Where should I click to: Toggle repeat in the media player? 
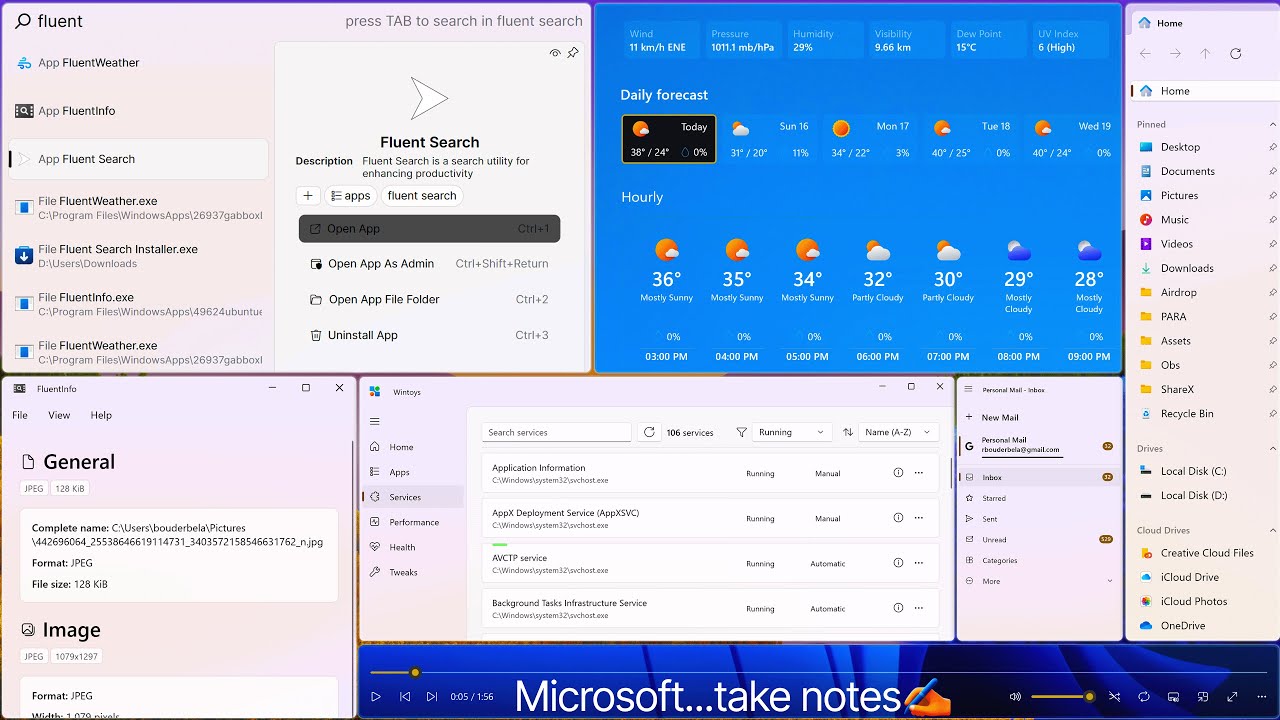pos(1144,696)
